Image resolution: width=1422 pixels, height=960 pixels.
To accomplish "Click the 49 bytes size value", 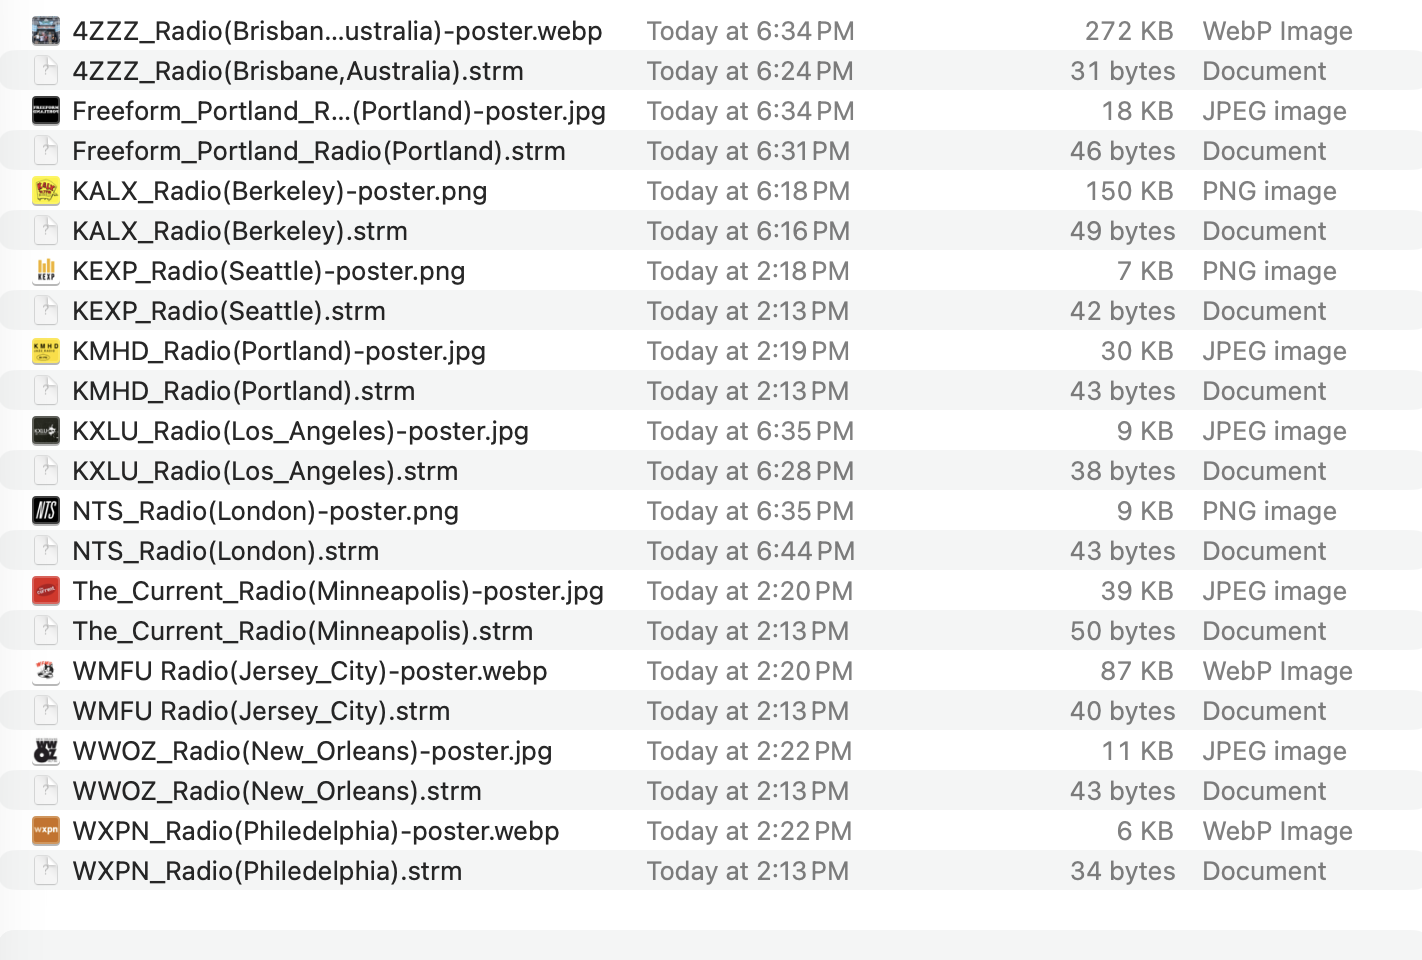I will pos(1122,231).
